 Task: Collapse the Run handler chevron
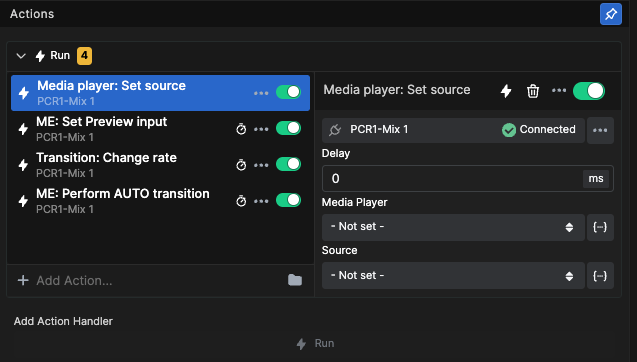(x=21, y=56)
